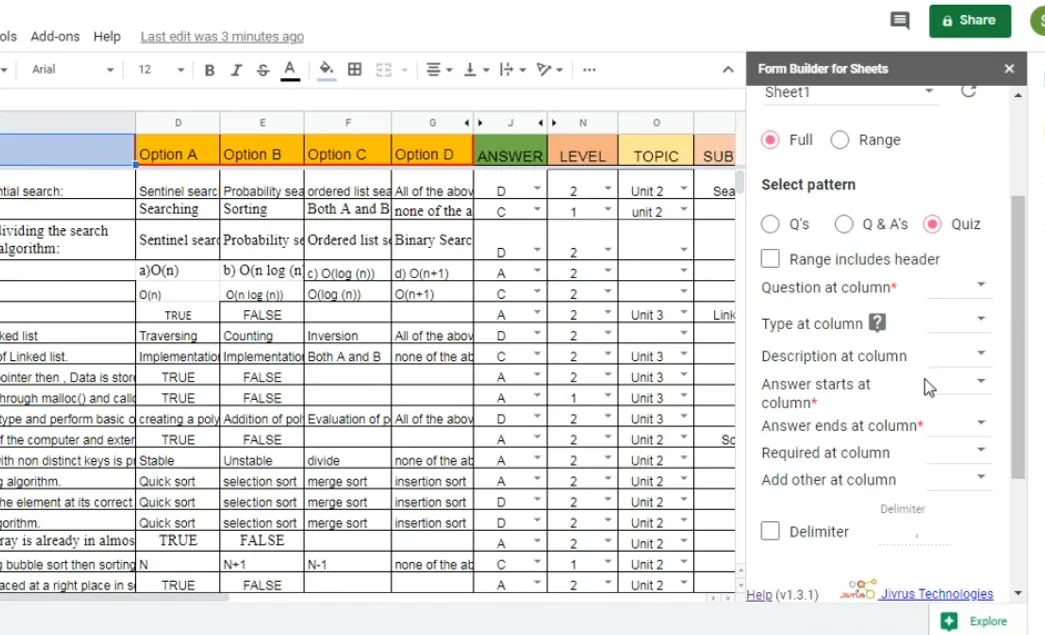The image size is (1045, 635).
Task: Apply strikethrough formatting
Action: 263,70
